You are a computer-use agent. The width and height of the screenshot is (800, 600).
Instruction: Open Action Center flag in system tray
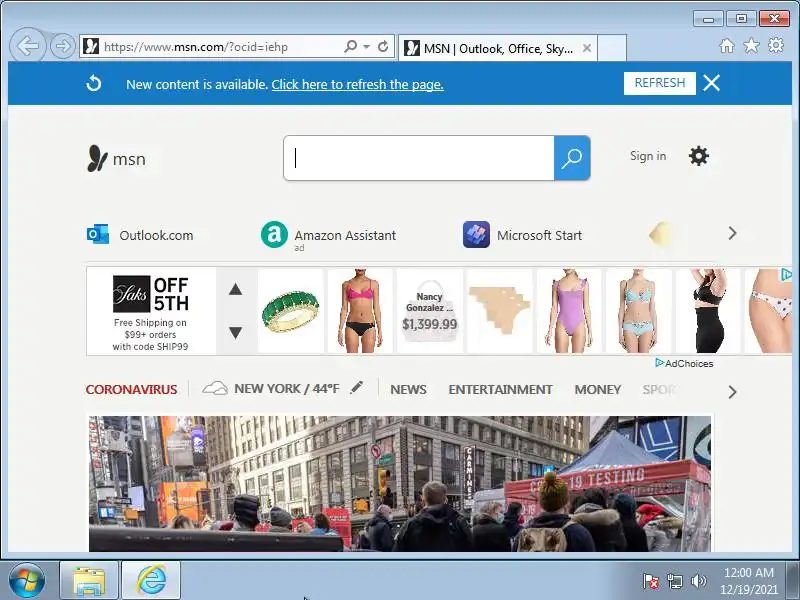651,581
